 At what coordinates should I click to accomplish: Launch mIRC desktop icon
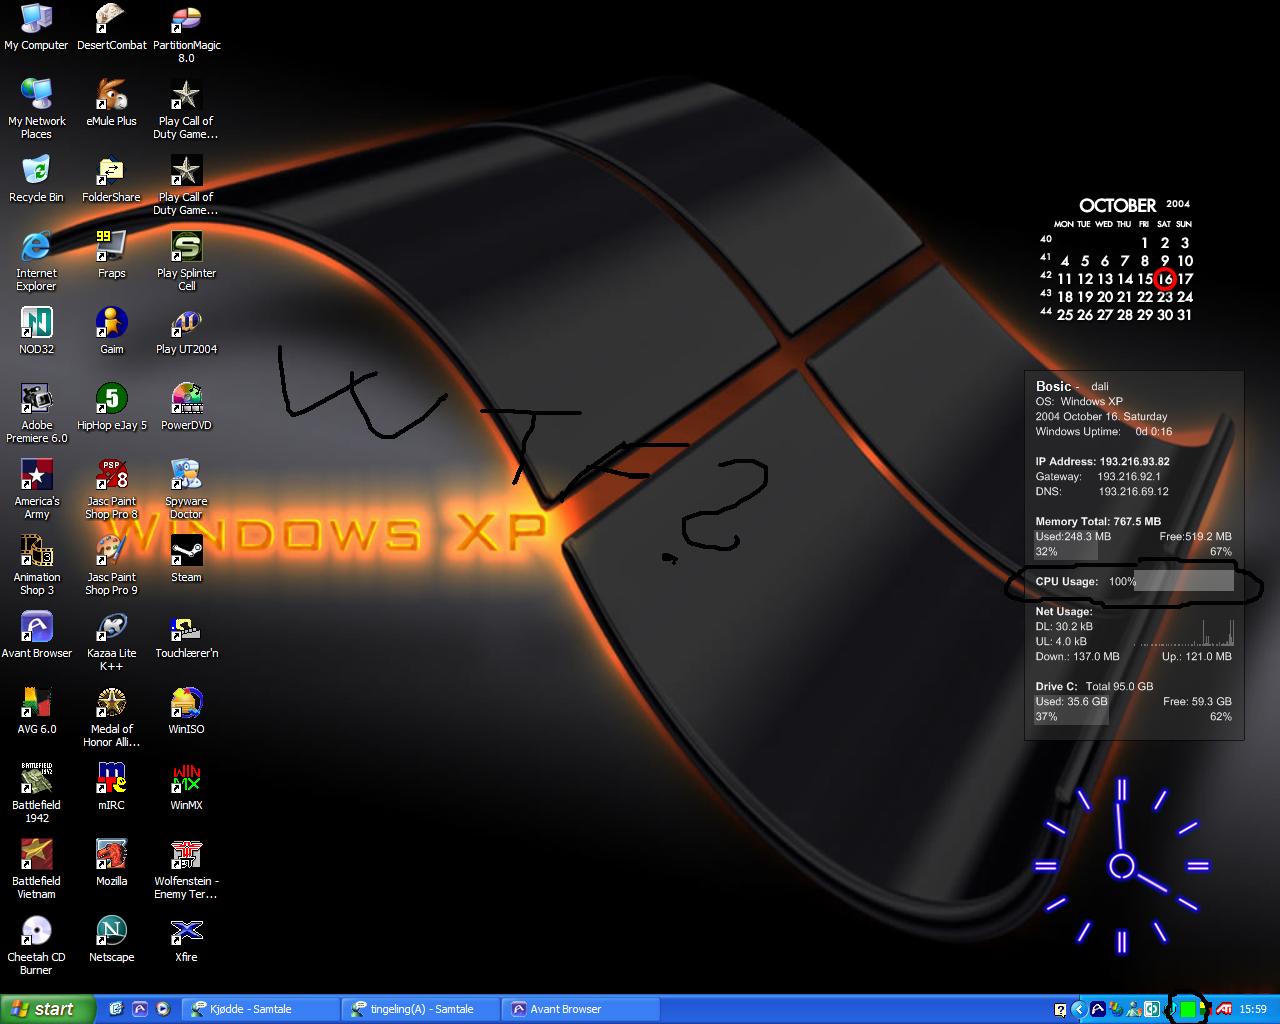[111, 787]
